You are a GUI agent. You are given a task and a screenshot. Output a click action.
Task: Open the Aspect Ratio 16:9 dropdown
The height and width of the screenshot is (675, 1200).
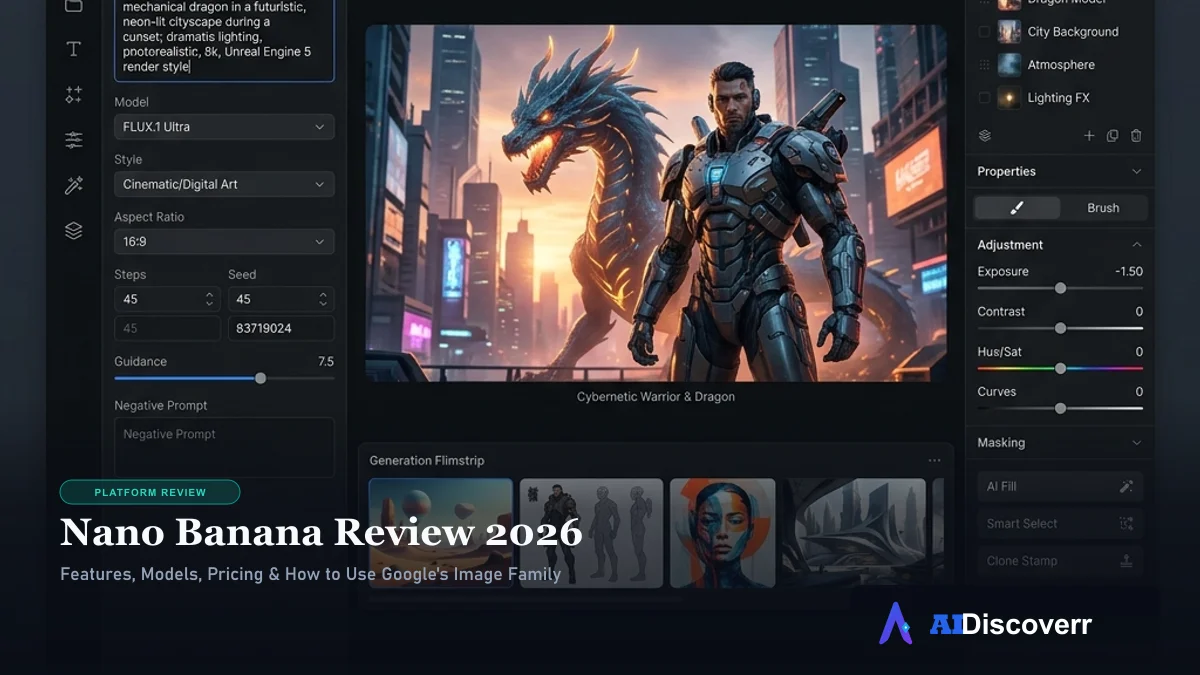224,242
